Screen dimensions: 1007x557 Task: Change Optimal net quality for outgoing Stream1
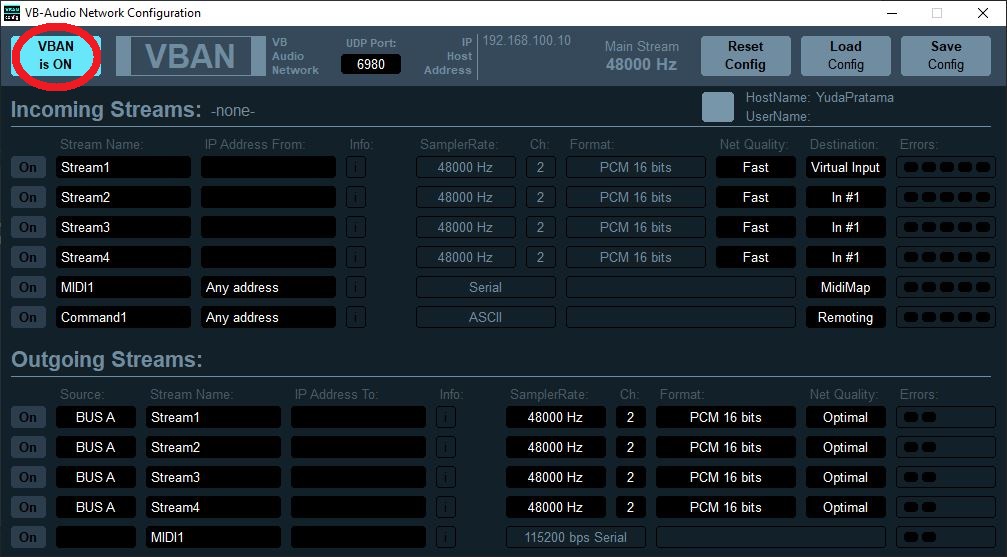point(846,417)
